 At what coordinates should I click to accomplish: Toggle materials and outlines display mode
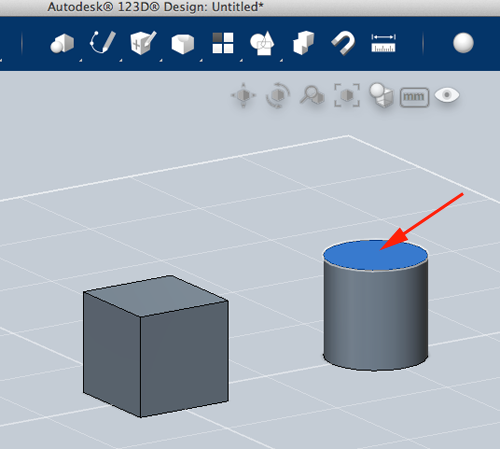(381, 95)
